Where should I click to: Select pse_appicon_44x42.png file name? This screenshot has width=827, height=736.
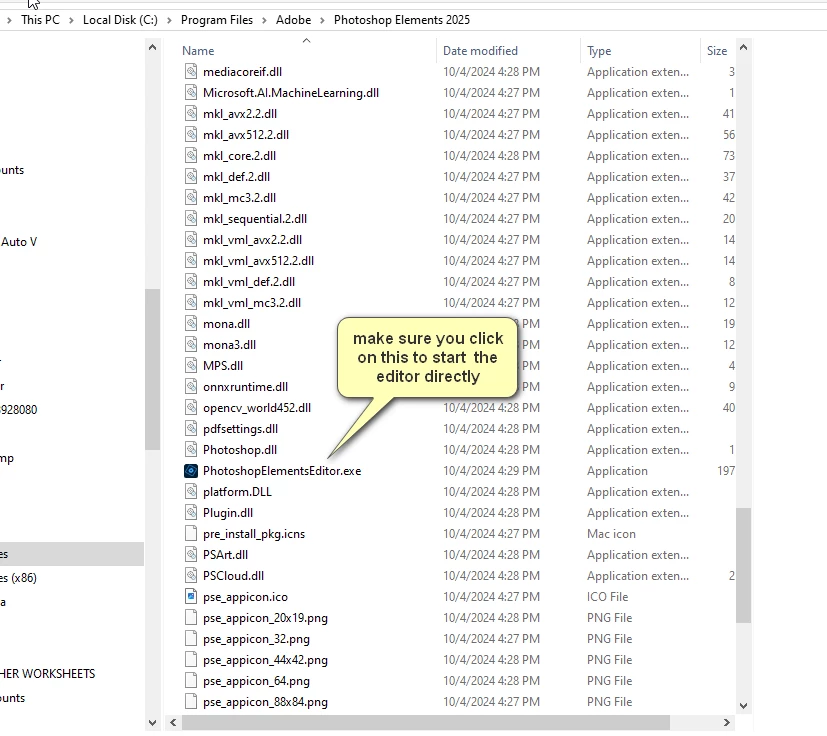(x=265, y=660)
